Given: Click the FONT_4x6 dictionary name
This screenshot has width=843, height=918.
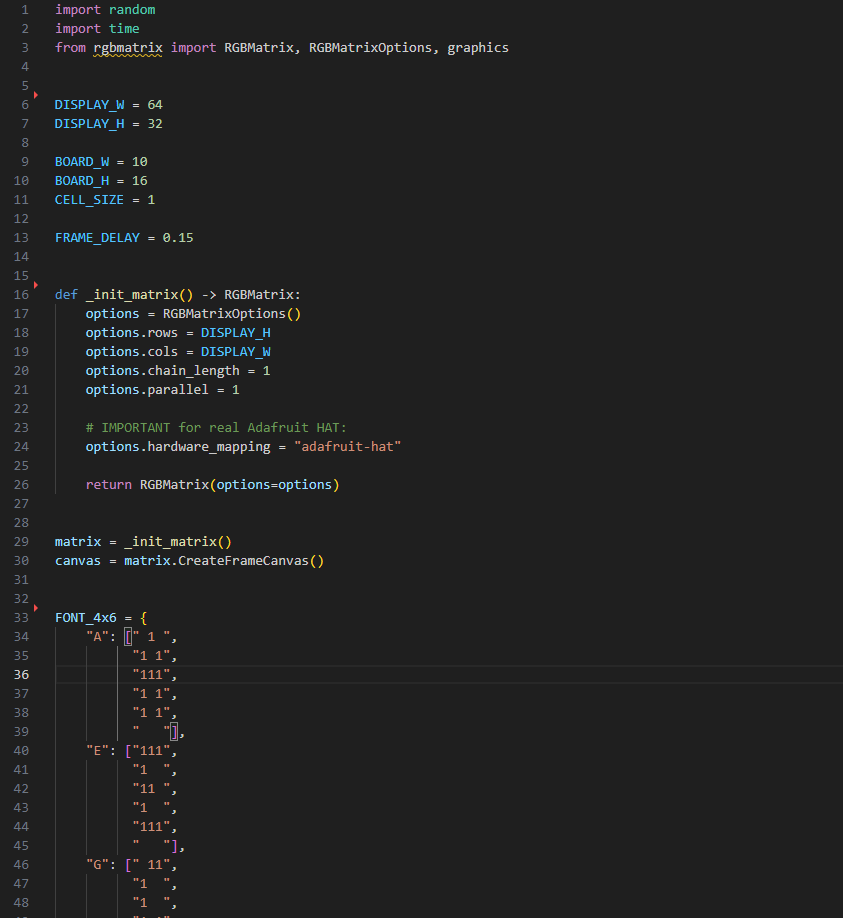Looking at the screenshot, I should 85,618.
